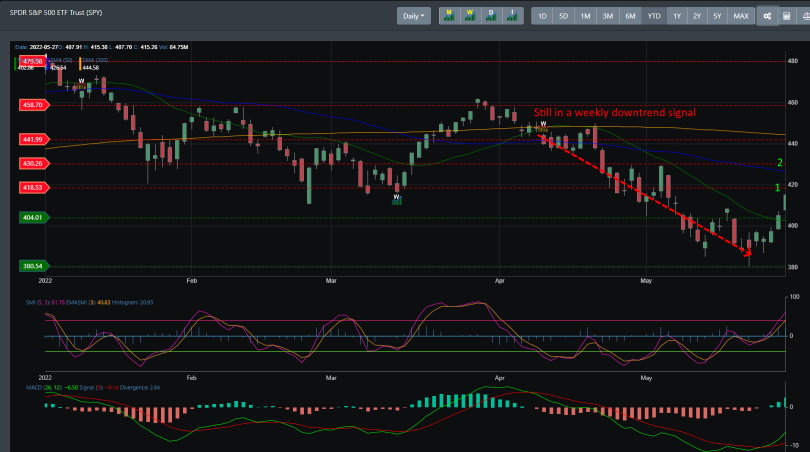Viewport: 810px width, 452px height.
Task: Click the balance scale compare icon
Action: click(804, 16)
